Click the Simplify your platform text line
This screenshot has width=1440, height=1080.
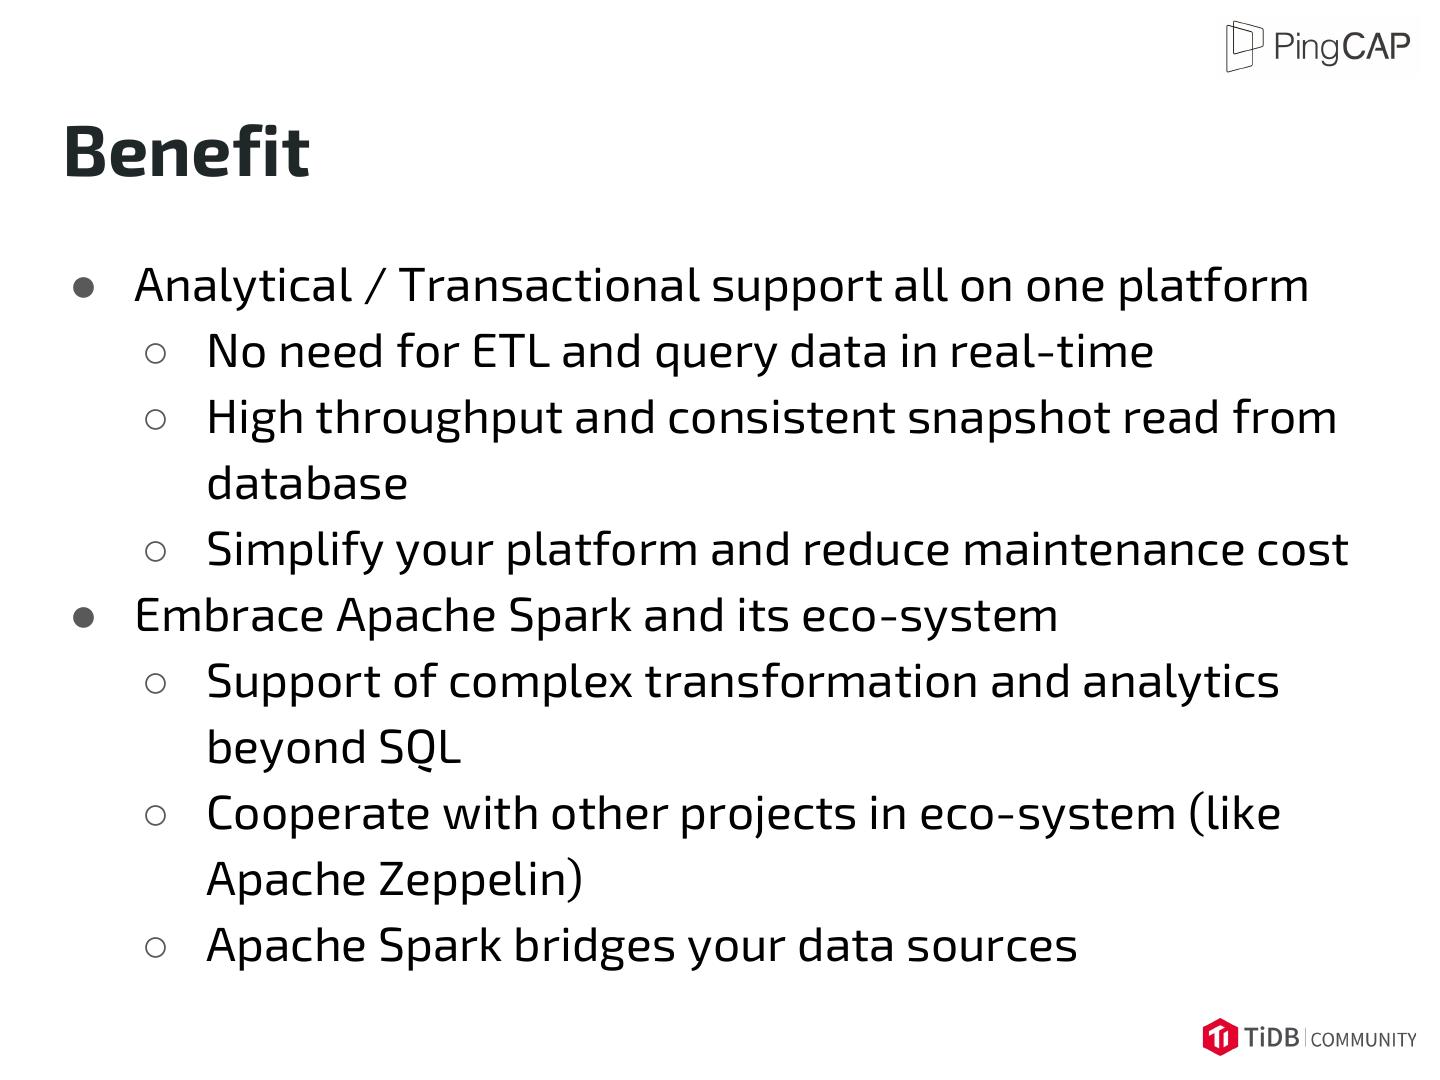tap(777, 550)
